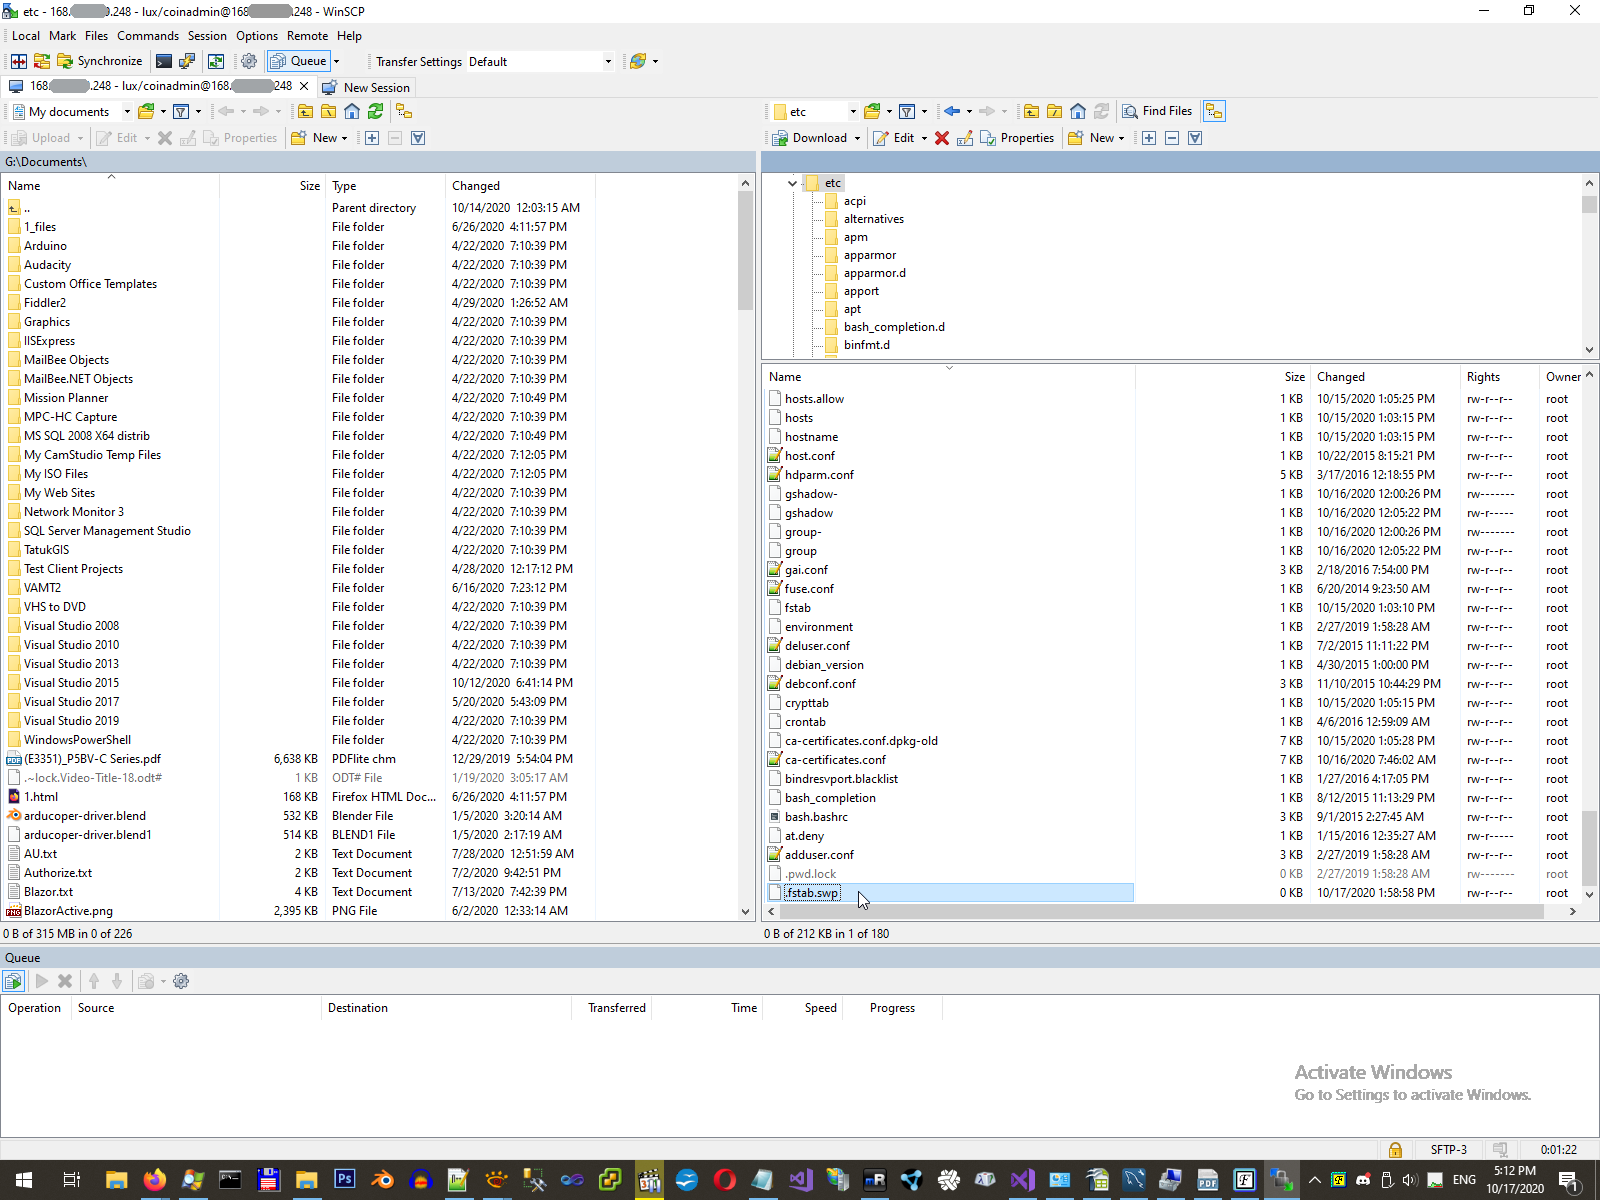The image size is (1600, 1200).
Task: Open queue preferences gear icon
Action: tap(181, 981)
